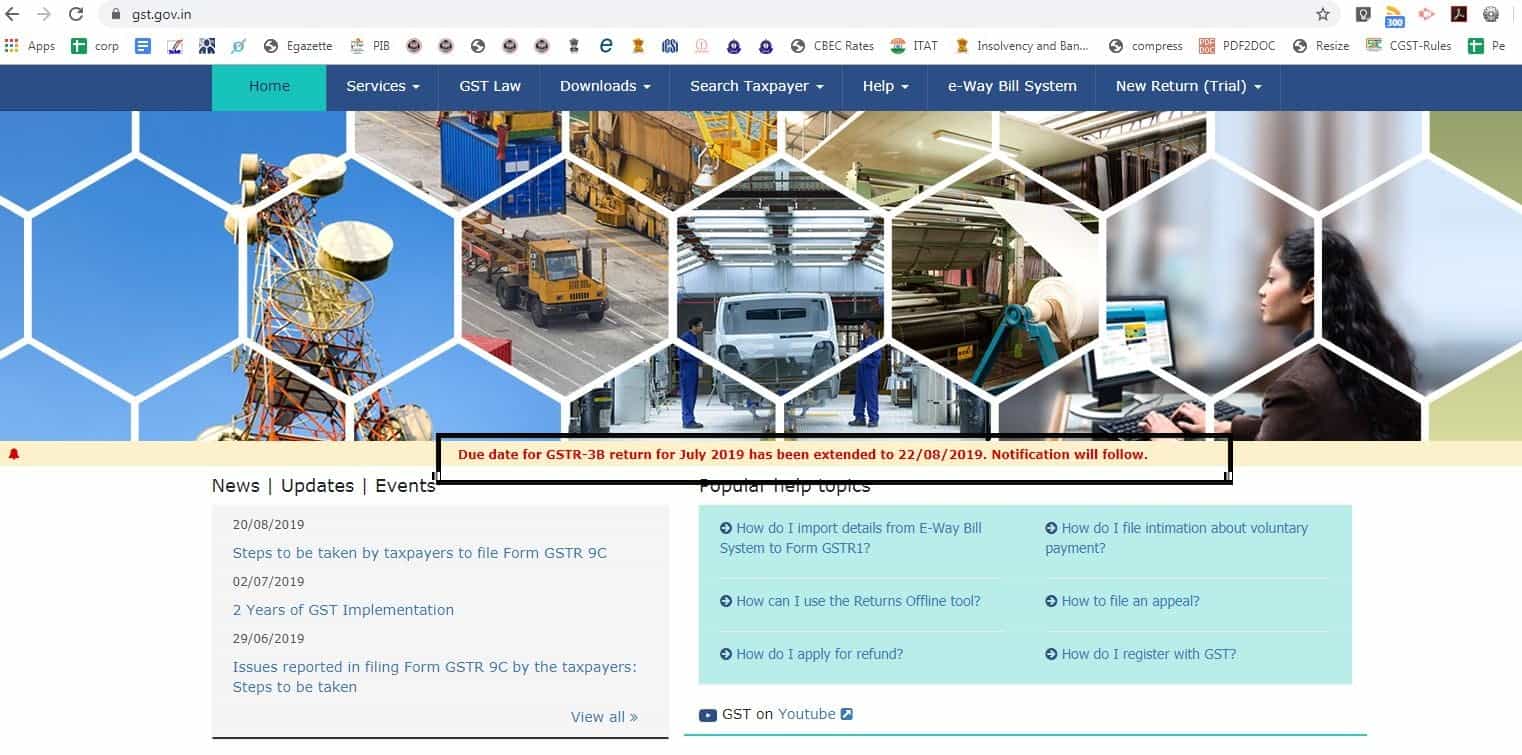Open the CBEC Rates bookmark
The image size is (1522, 755).
832,46
